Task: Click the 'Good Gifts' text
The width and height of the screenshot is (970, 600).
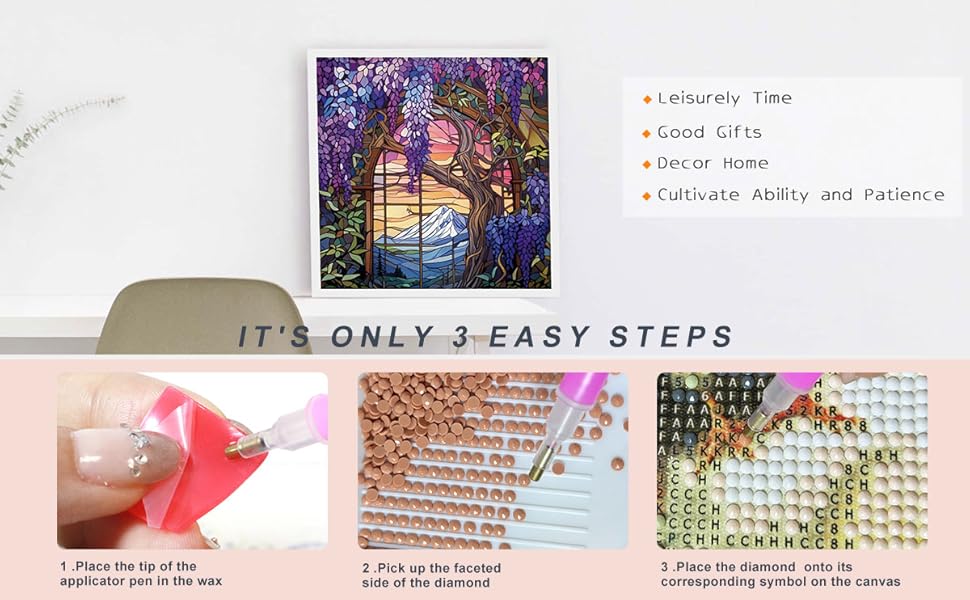Action: 709,132
